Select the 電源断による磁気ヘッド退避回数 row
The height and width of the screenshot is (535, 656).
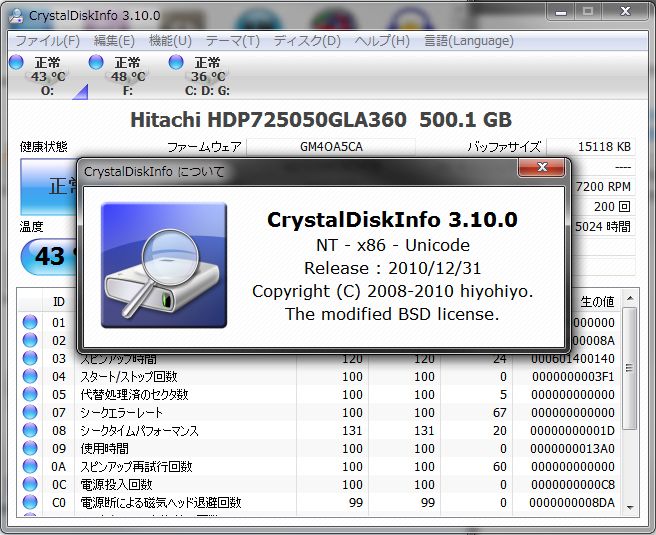coord(319,502)
